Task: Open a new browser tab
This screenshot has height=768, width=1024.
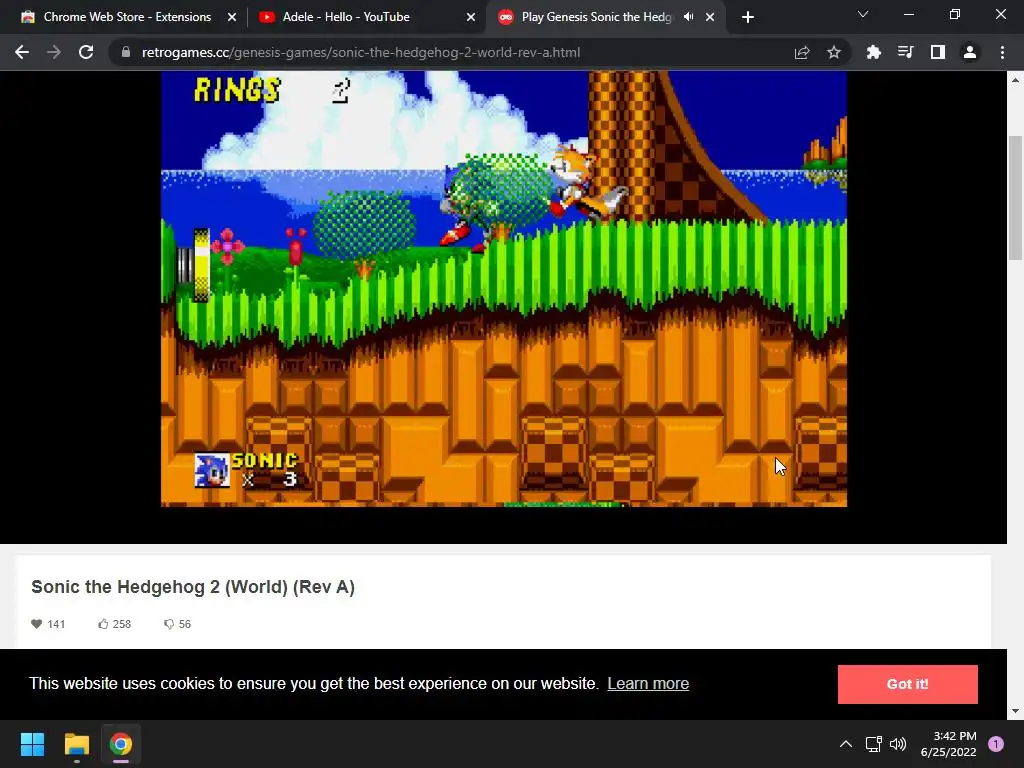Action: click(x=748, y=17)
